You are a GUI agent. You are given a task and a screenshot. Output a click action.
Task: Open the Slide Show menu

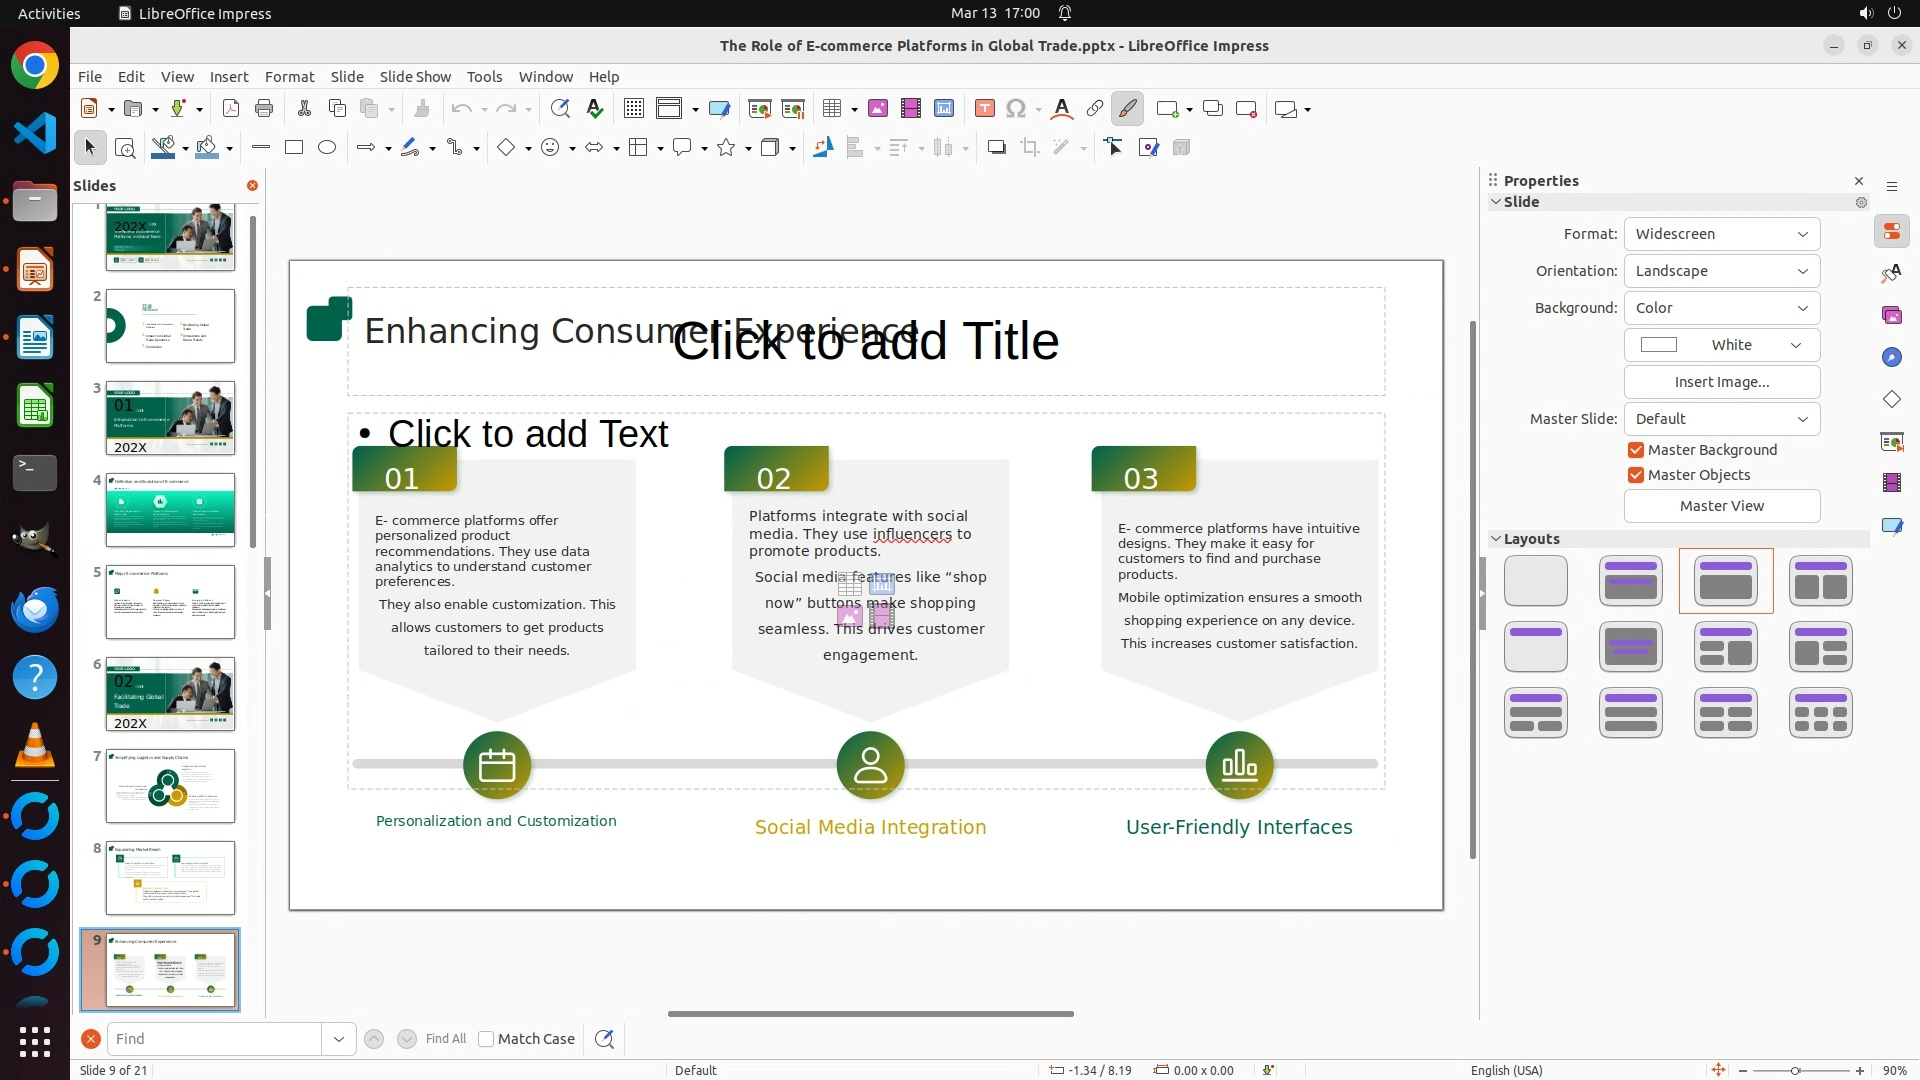(x=415, y=77)
